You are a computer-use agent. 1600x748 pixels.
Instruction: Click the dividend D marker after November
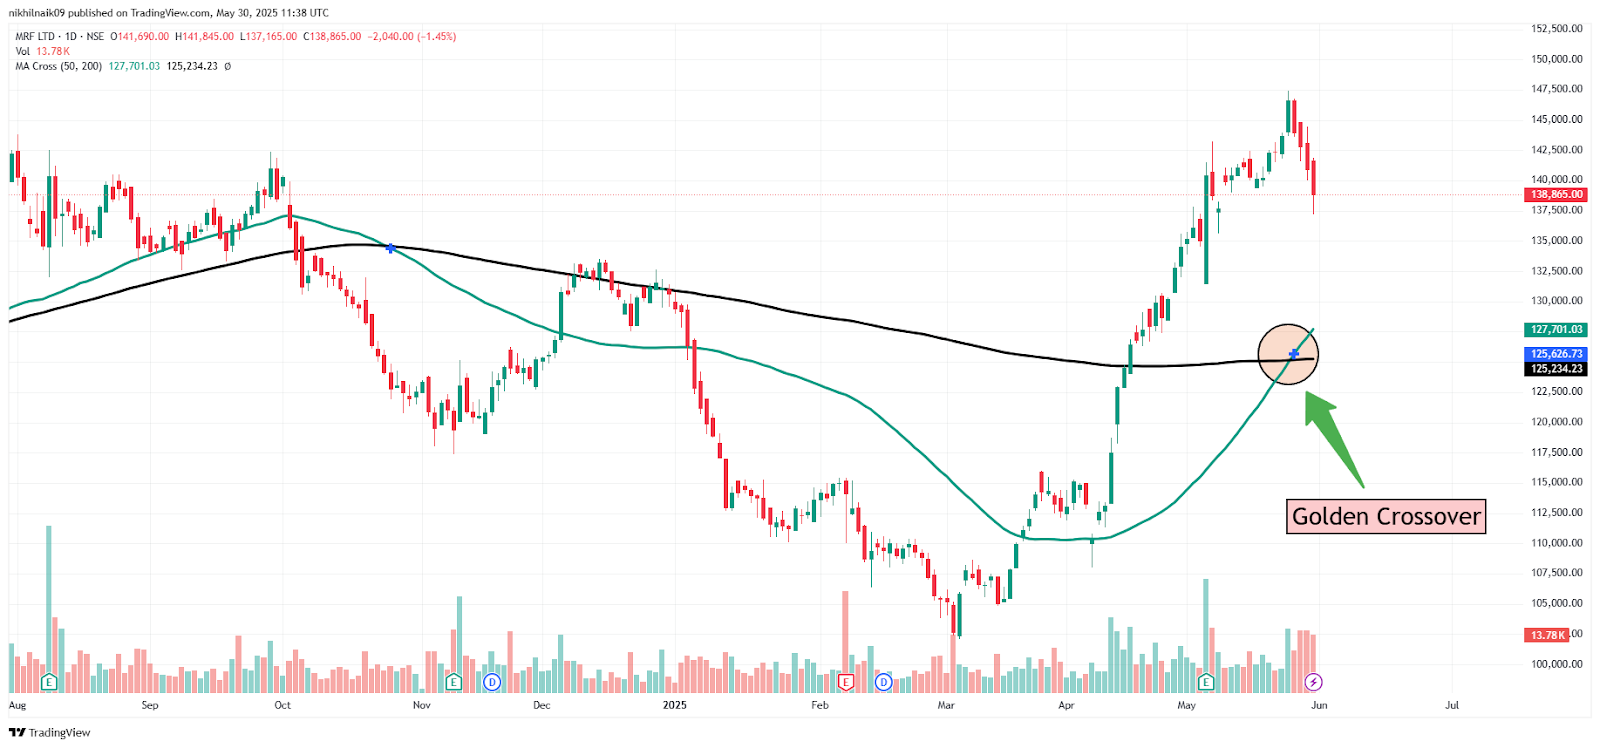tap(491, 682)
